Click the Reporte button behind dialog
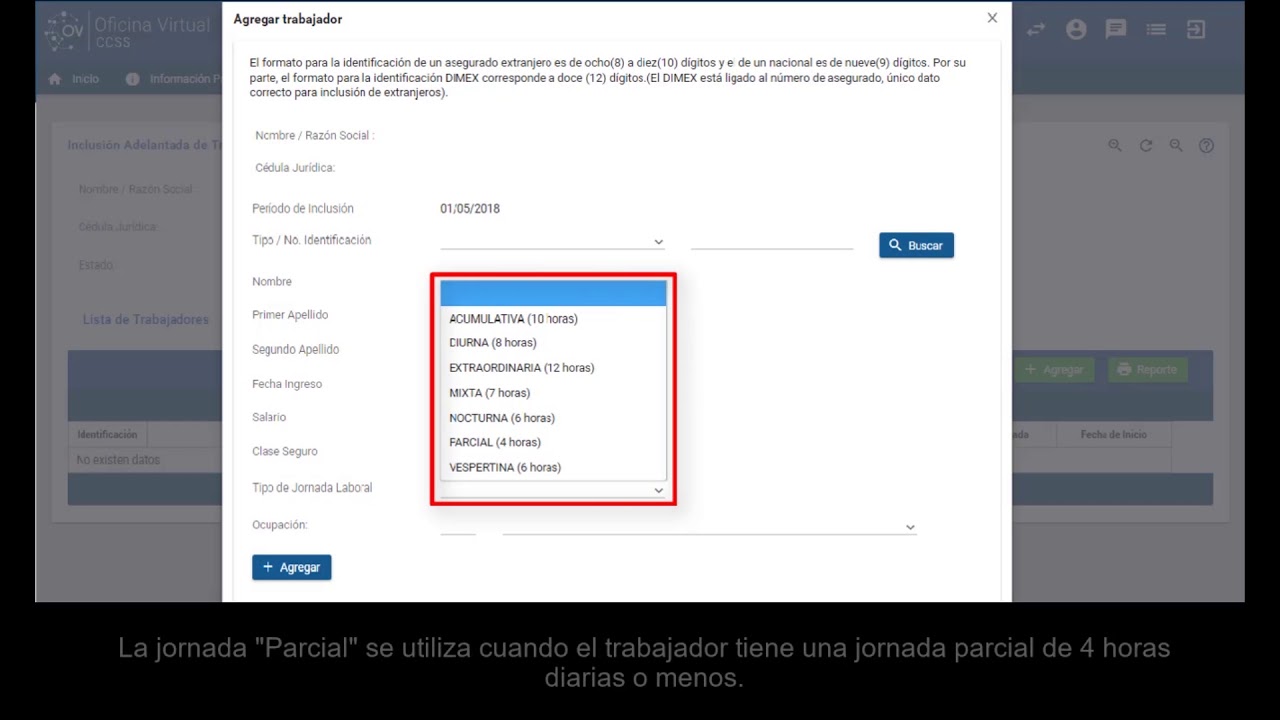 [x=1147, y=369]
